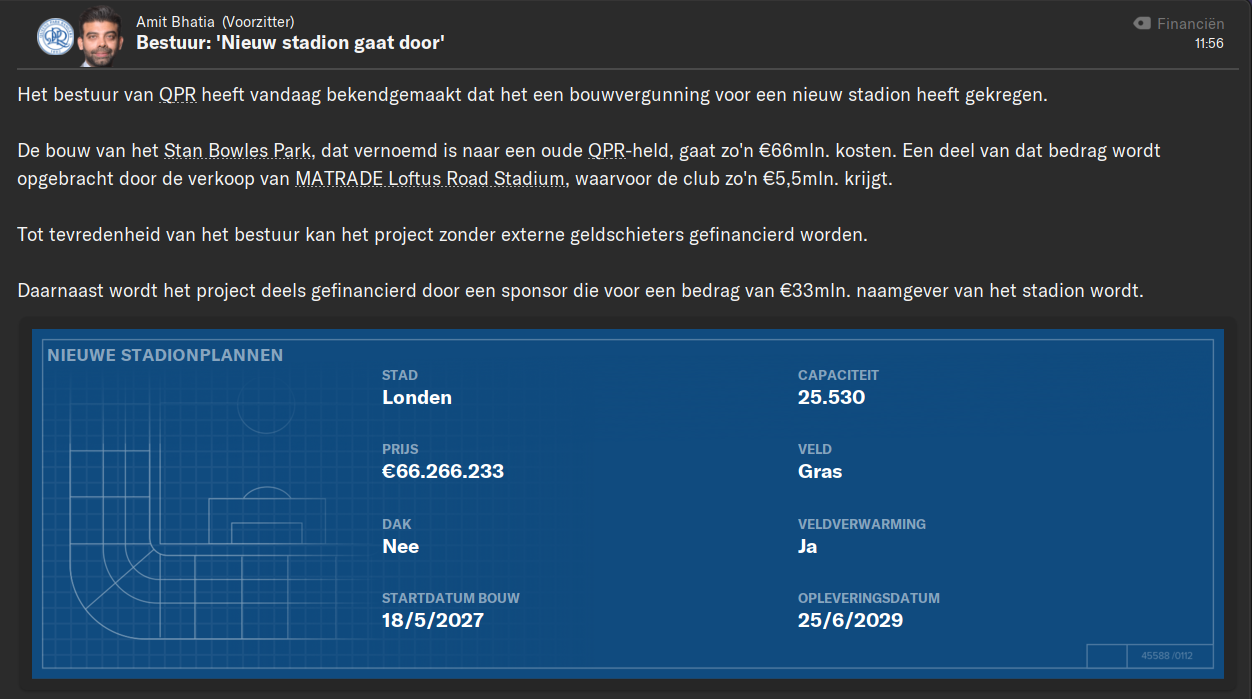
Task: Select the Financiën category label
Action: click(1190, 23)
